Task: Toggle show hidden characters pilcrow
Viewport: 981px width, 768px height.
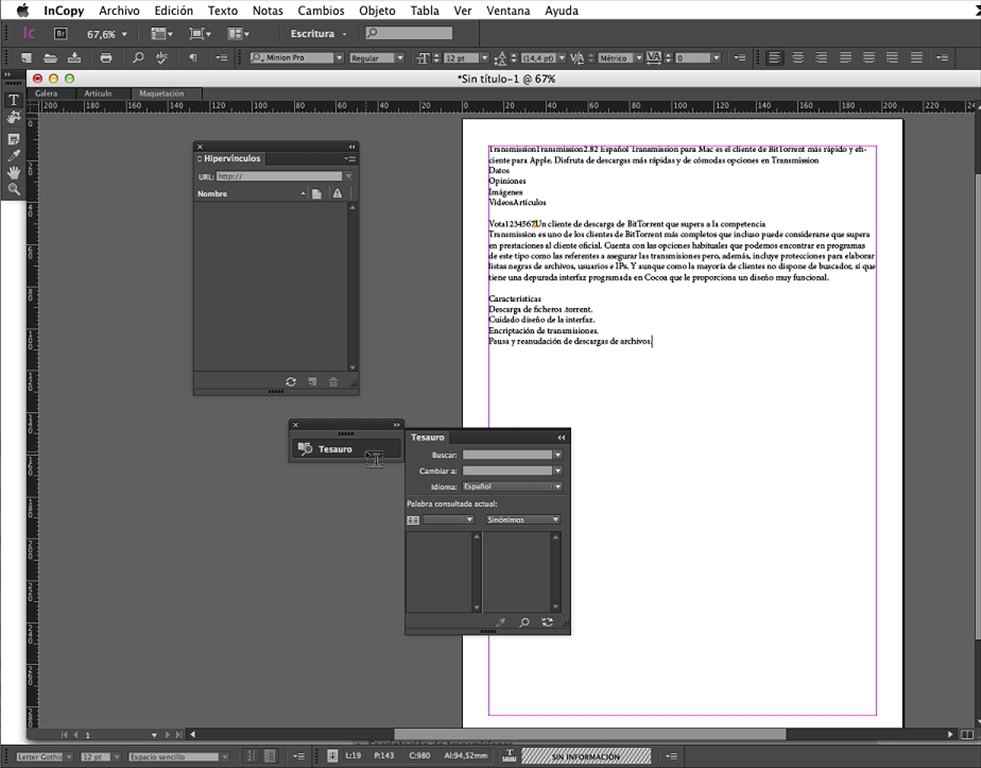Action: pyautogui.click(x=193, y=58)
